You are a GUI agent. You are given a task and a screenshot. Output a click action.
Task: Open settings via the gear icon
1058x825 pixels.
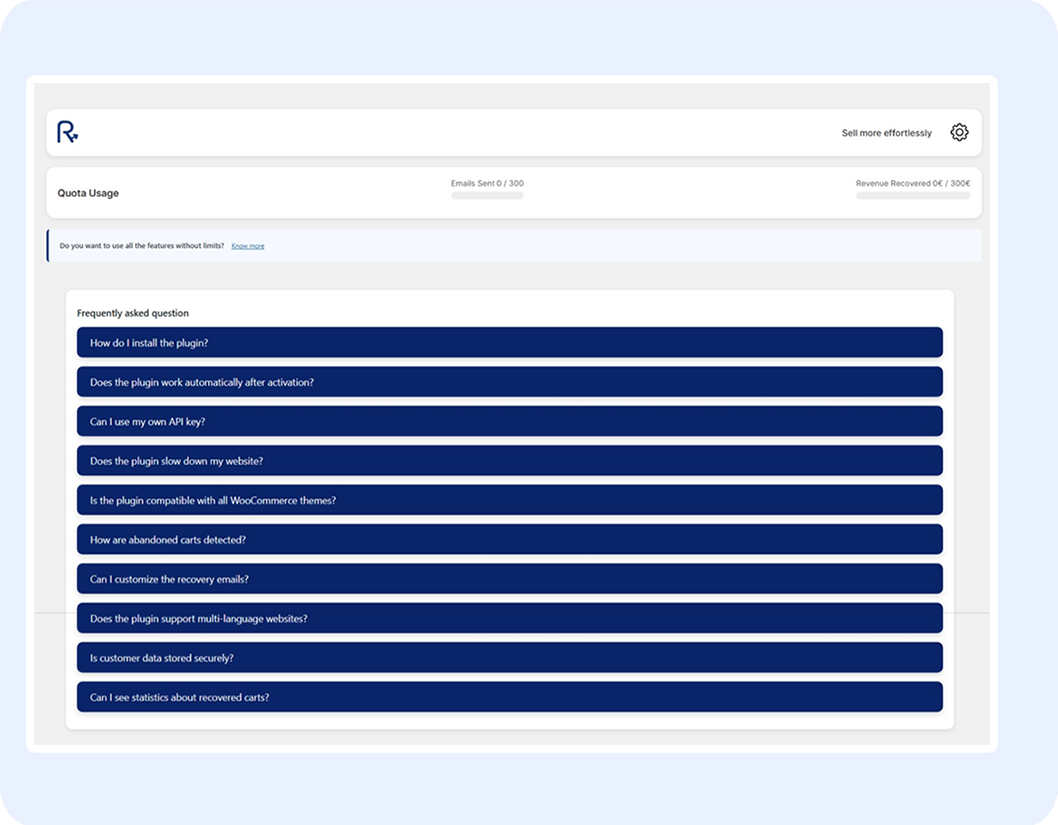[959, 132]
